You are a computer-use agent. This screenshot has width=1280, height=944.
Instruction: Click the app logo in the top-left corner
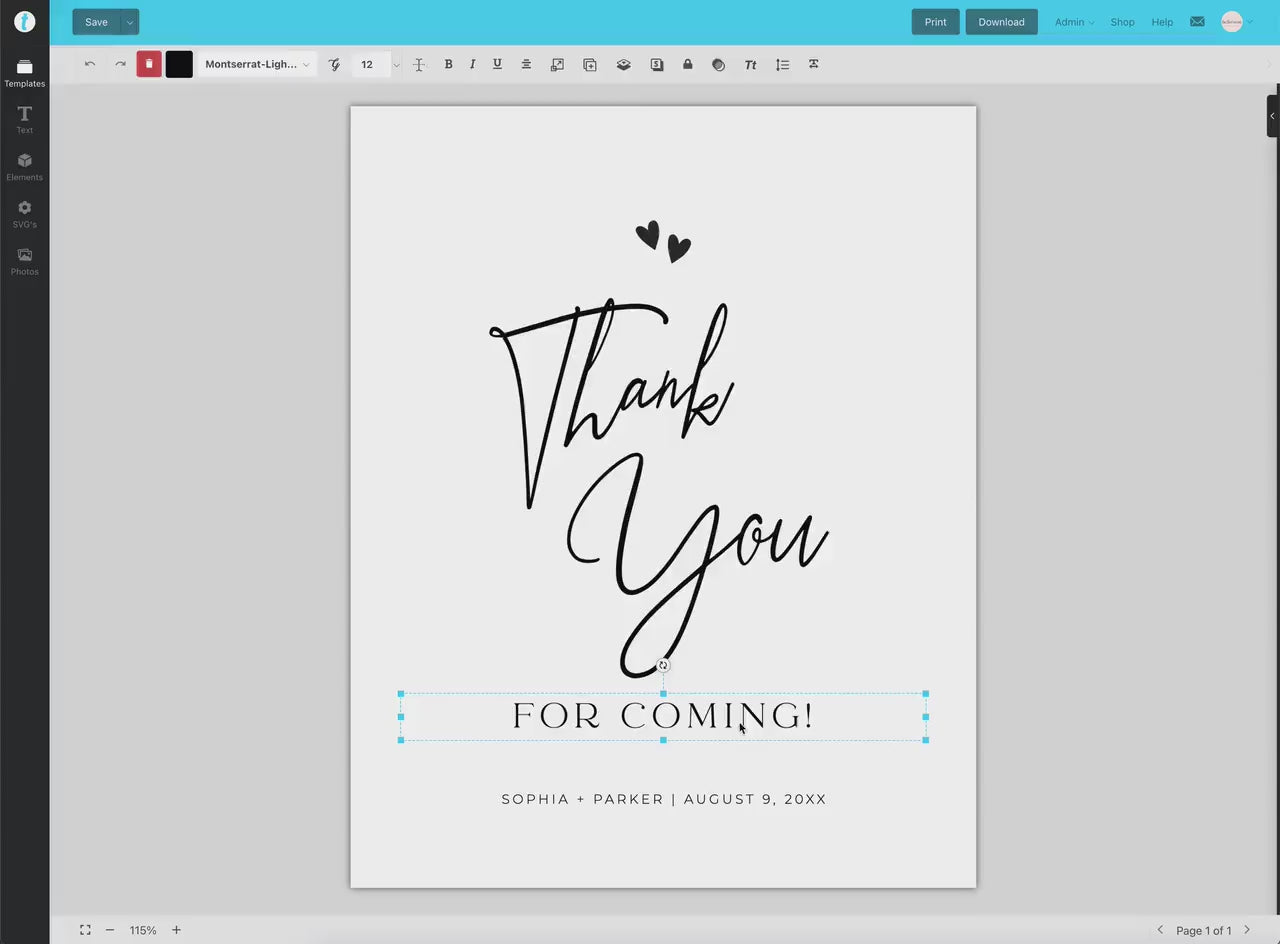point(24,21)
